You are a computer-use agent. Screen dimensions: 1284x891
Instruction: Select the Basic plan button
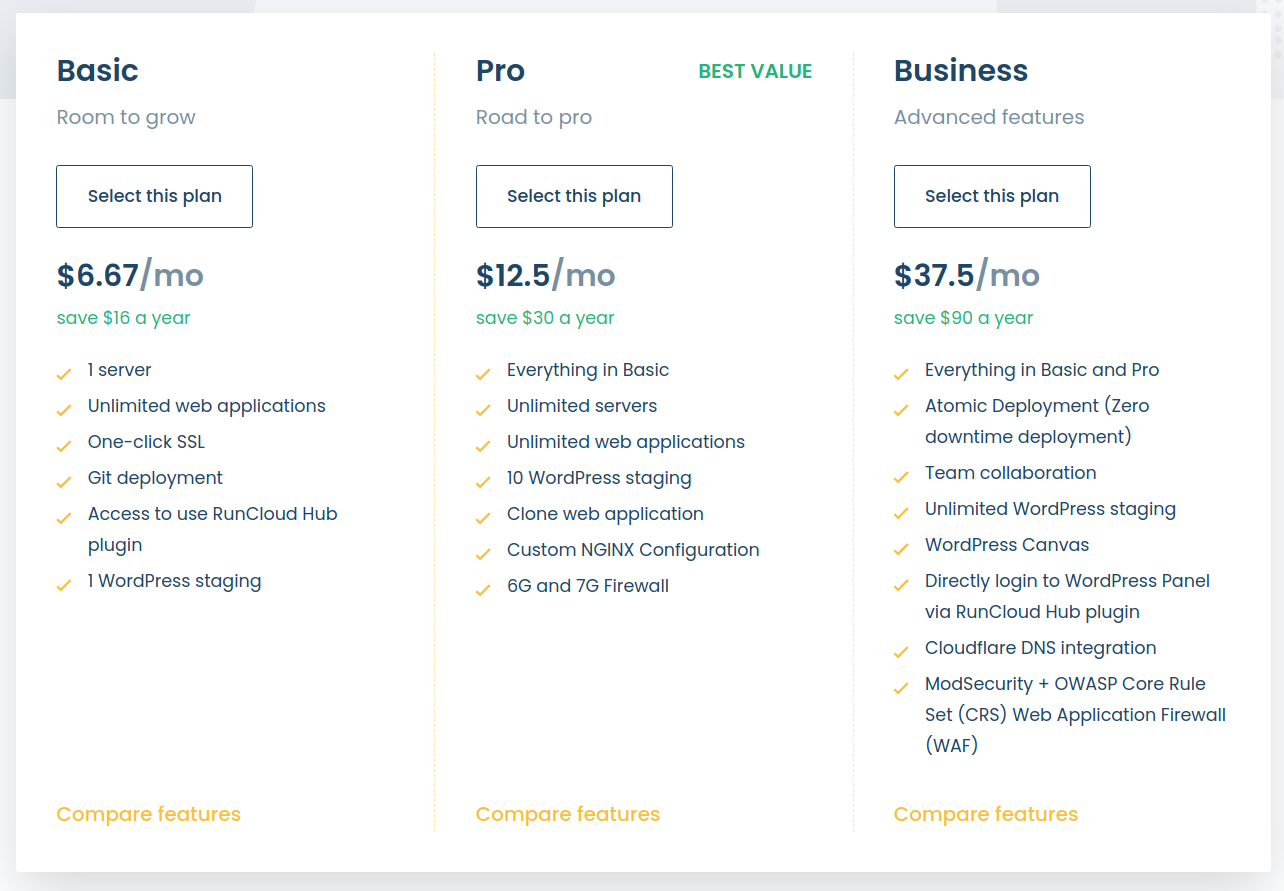tap(154, 196)
